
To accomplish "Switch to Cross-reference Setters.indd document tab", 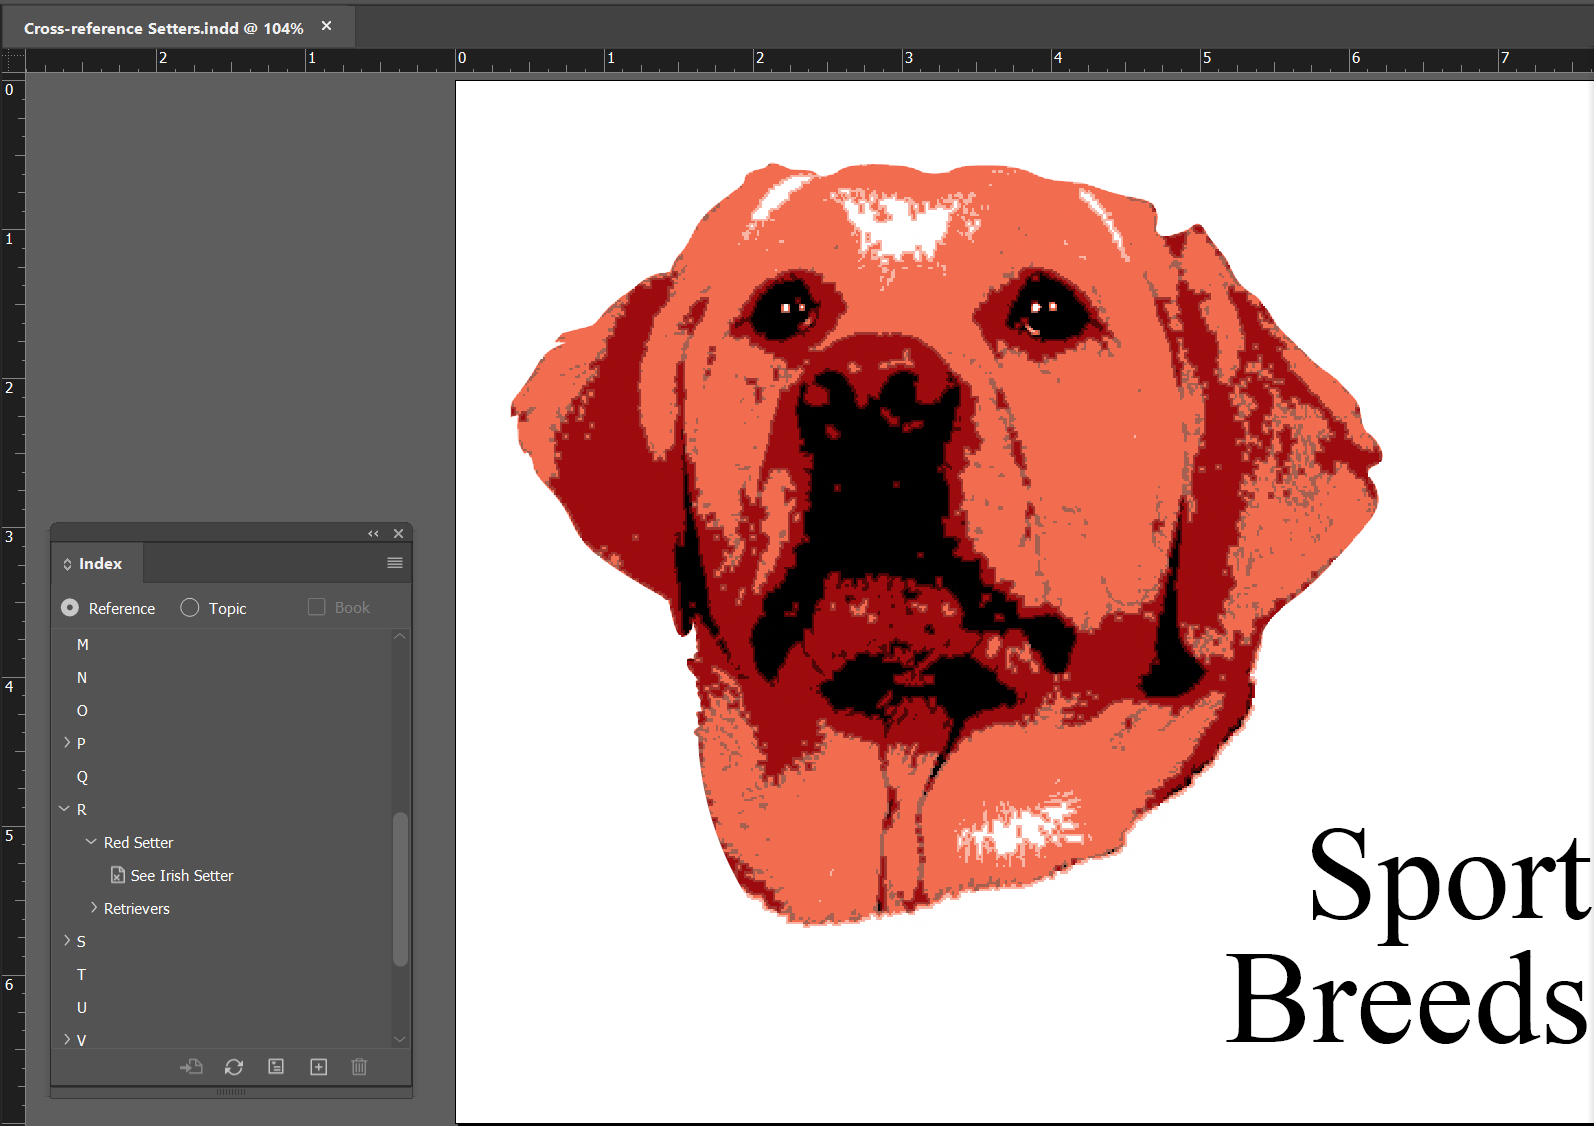I will click(163, 28).
